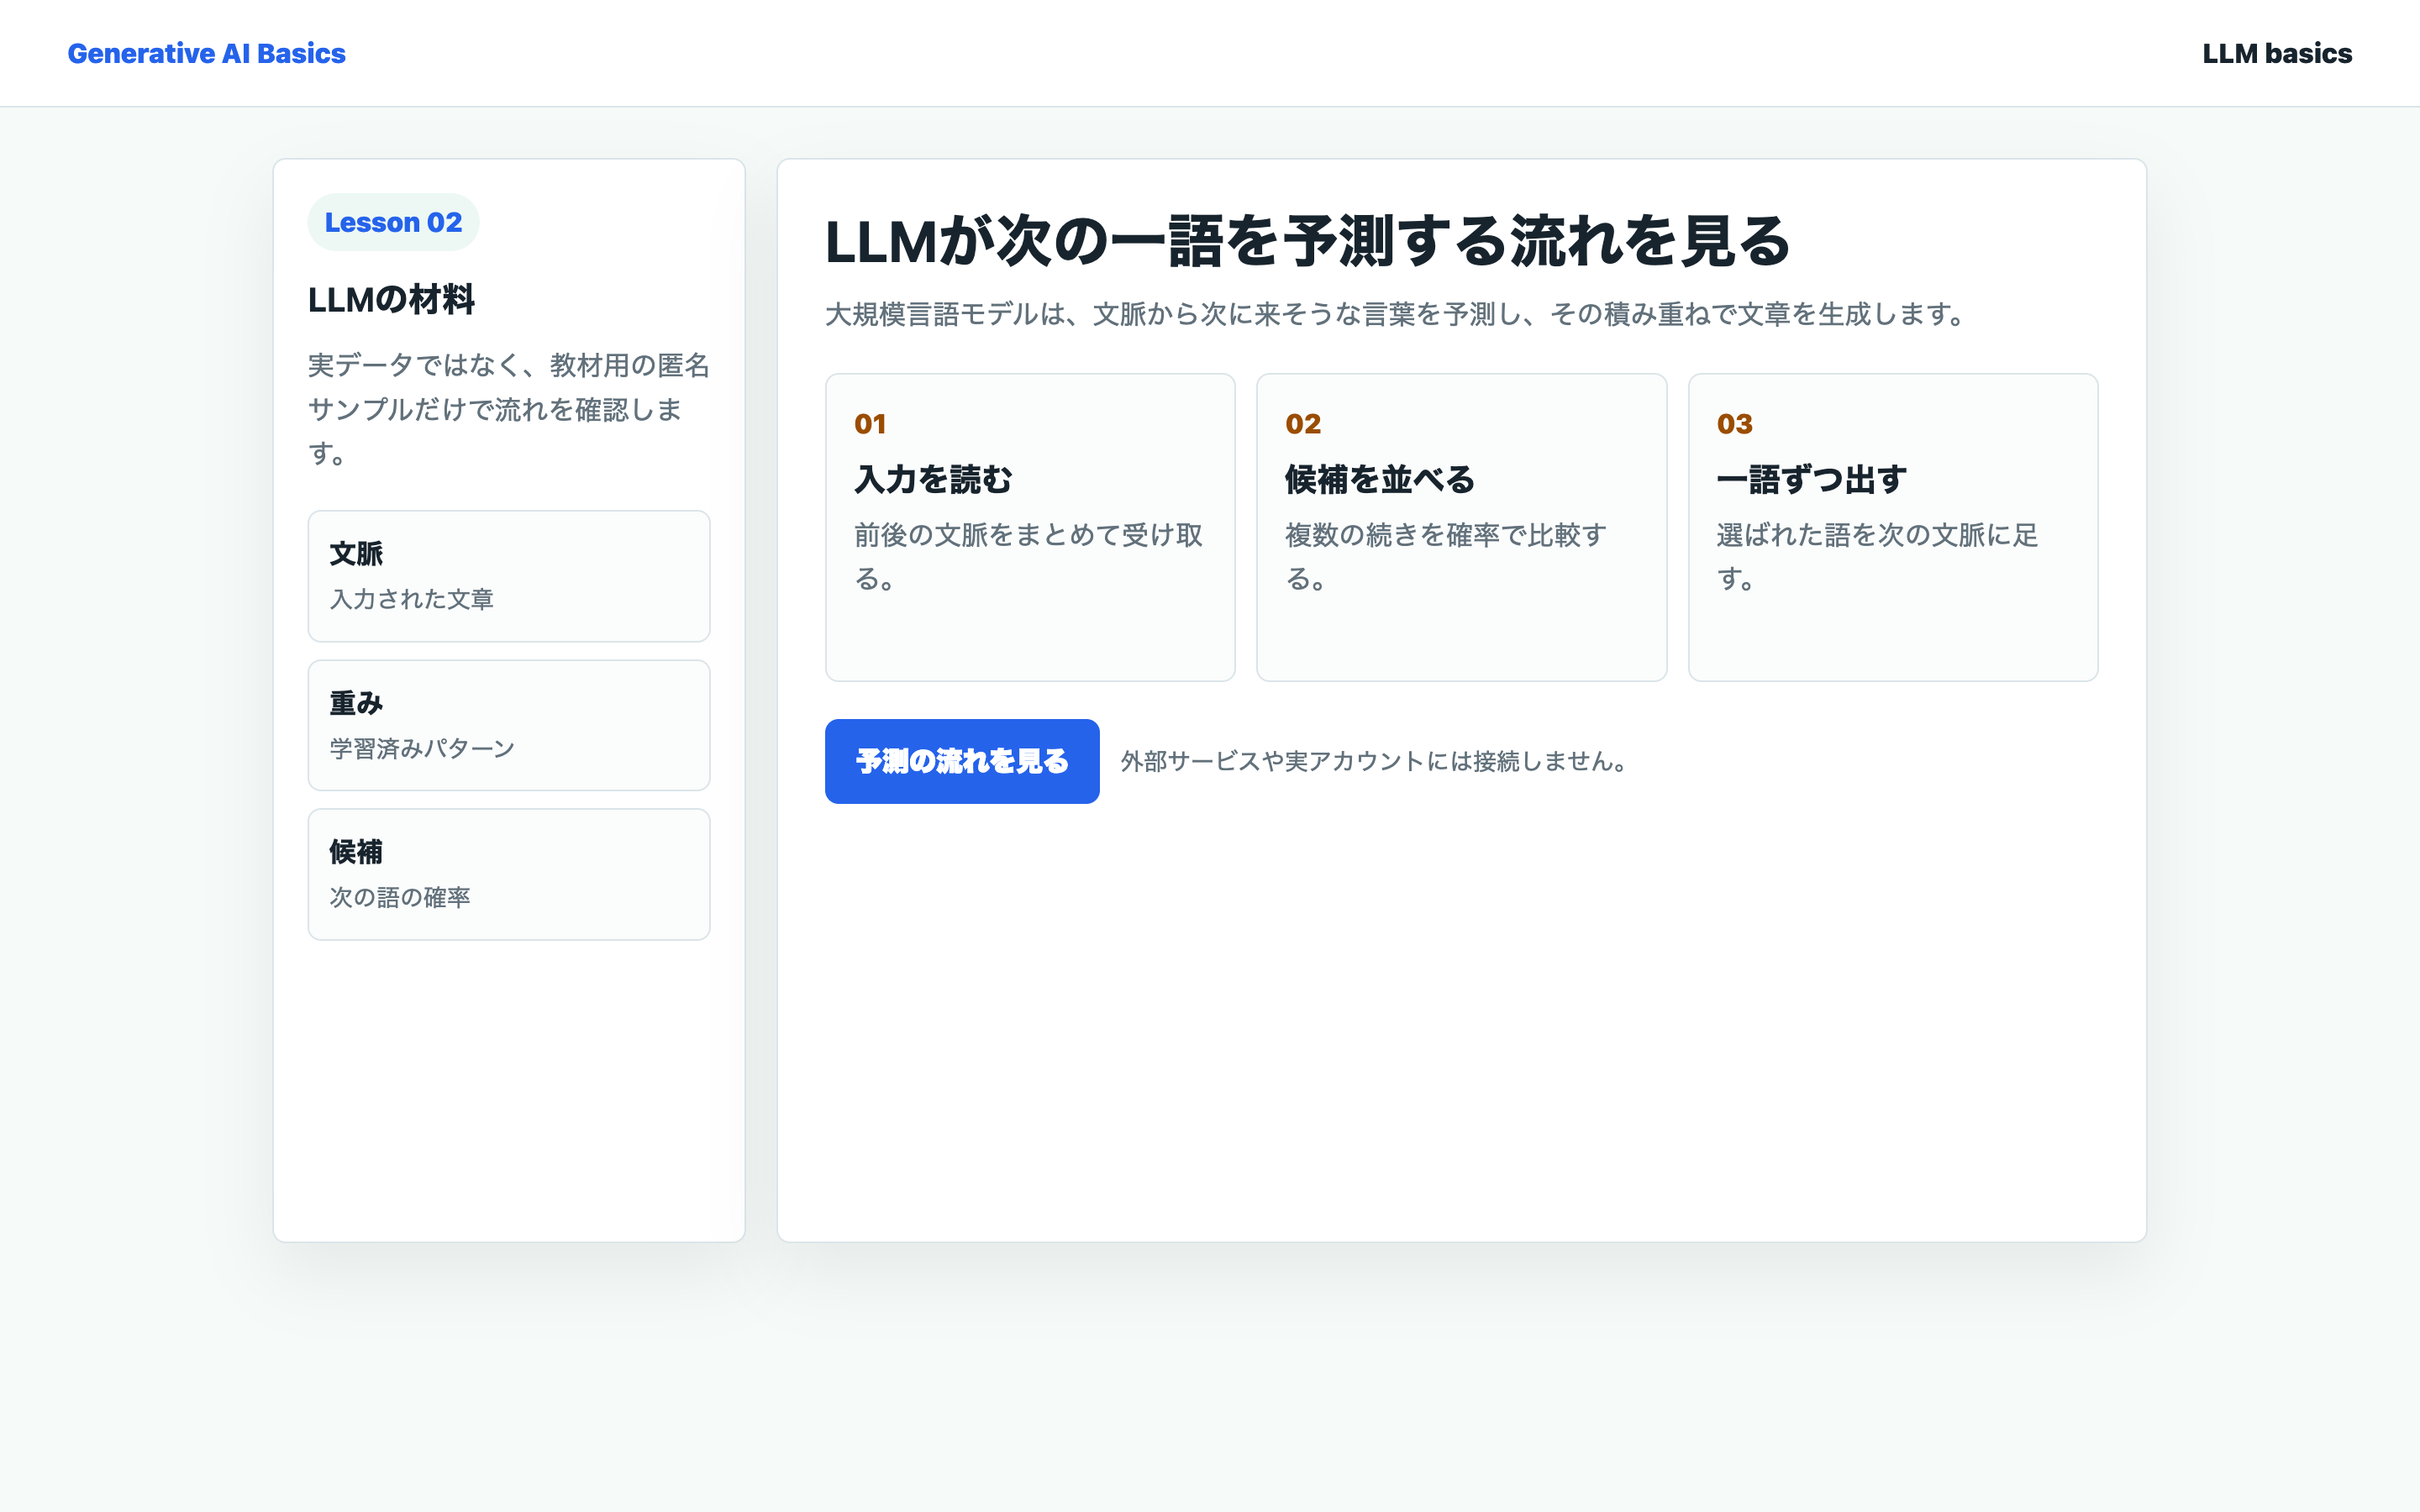2420x1512 pixels.
Task: Click the text 学習済みパターン
Action: coord(422,748)
